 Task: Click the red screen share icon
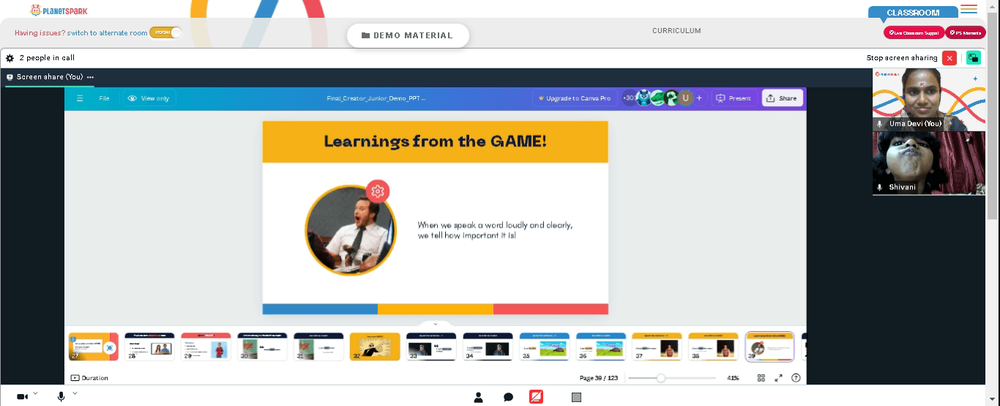pyautogui.click(x=536, y=397)
